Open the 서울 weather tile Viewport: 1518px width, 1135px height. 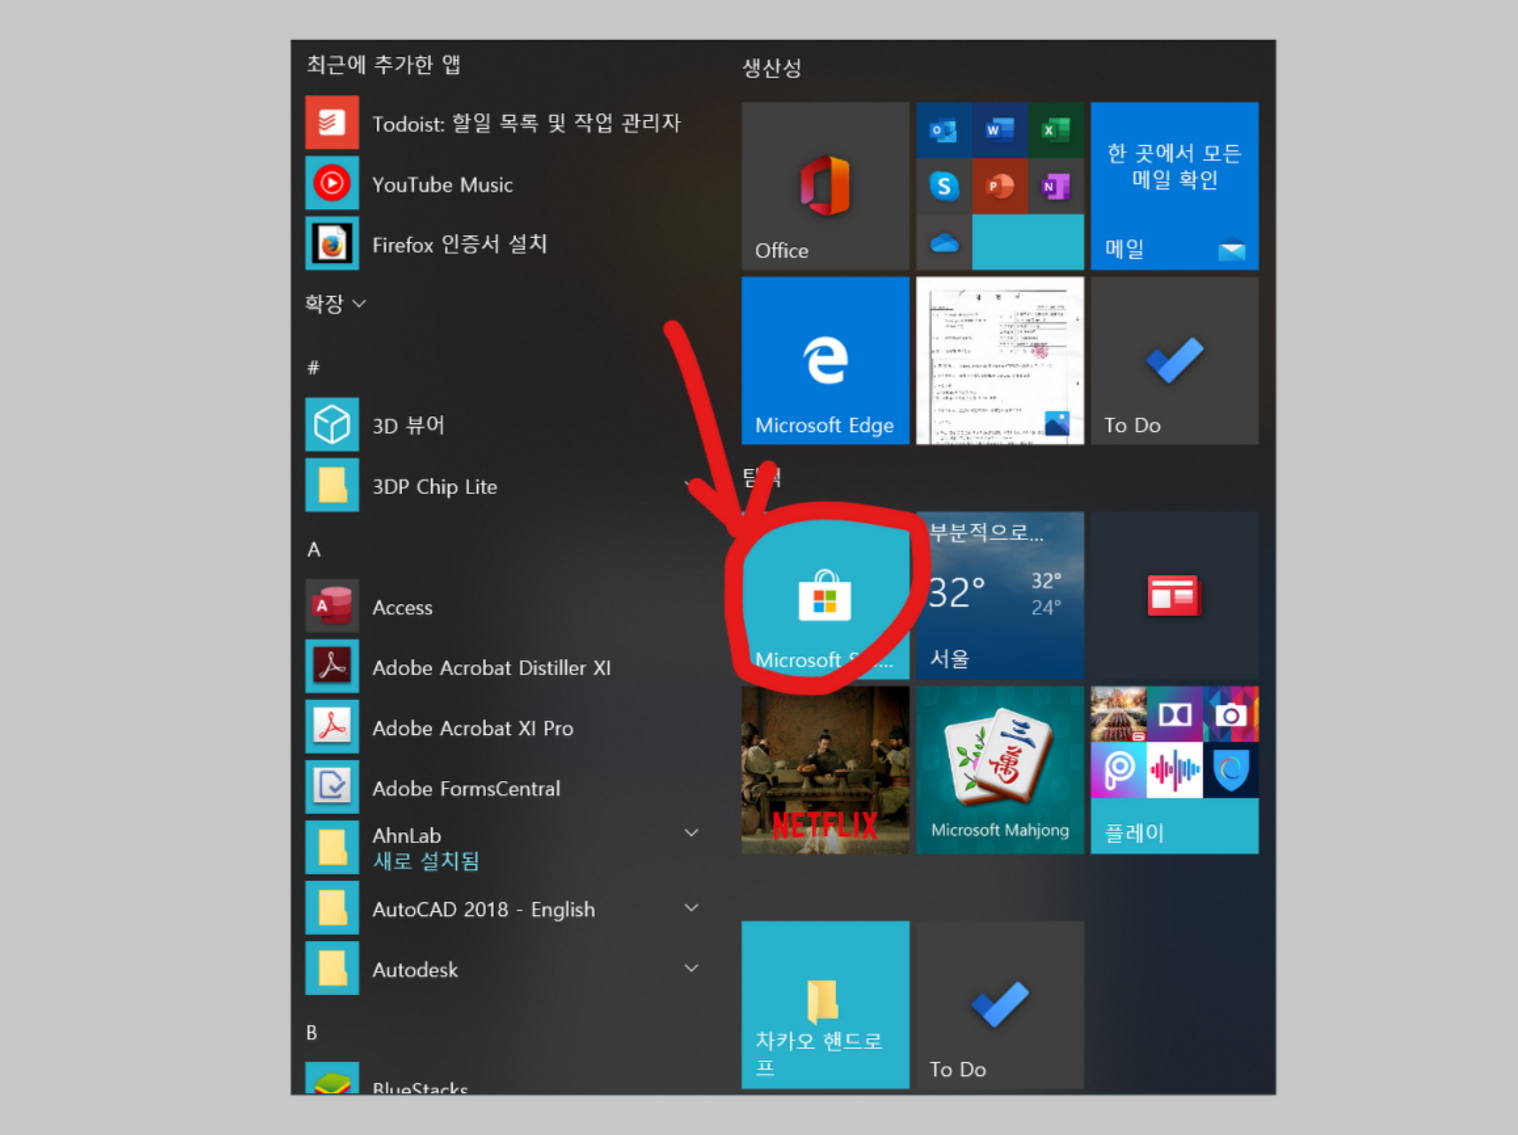[999, 596]
